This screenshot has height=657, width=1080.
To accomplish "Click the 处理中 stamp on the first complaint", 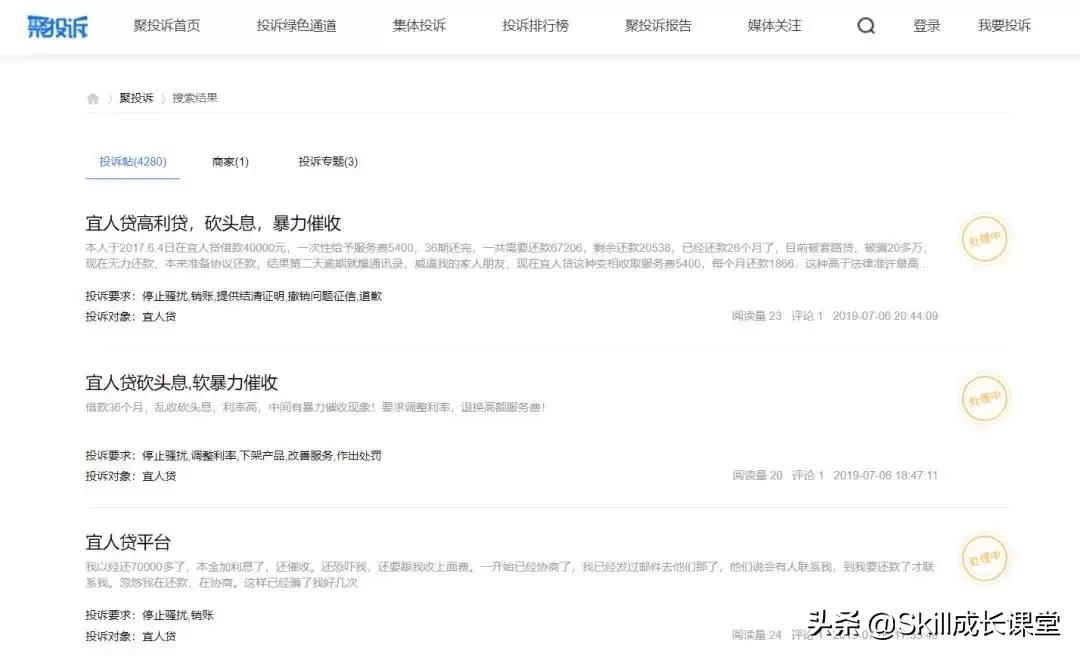I will pos(983,239).
